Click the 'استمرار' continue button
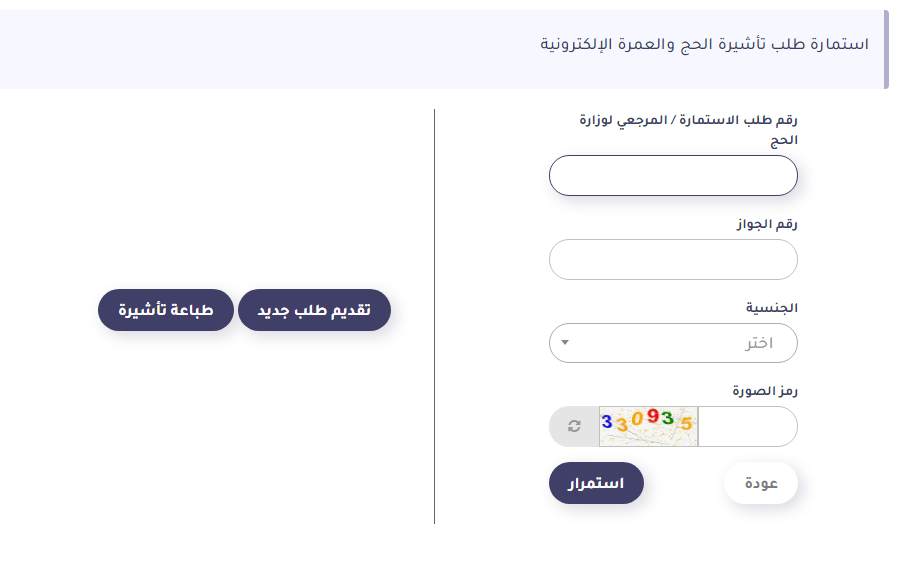 click(x=596, y=483)
